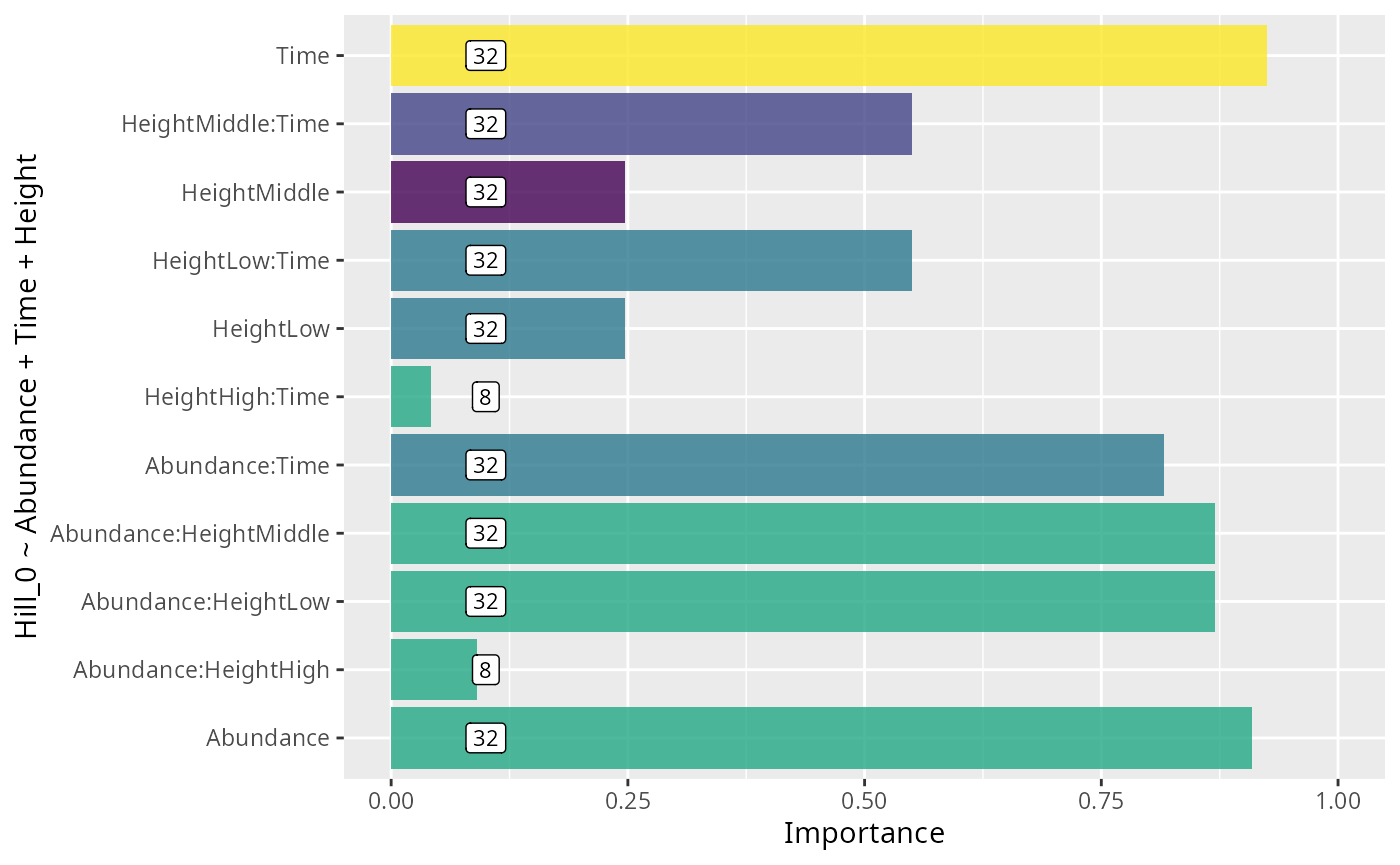Click the 0.75 x-axis tick label
This screenshot has width=1400, height=865.
tap(1100, 801)
